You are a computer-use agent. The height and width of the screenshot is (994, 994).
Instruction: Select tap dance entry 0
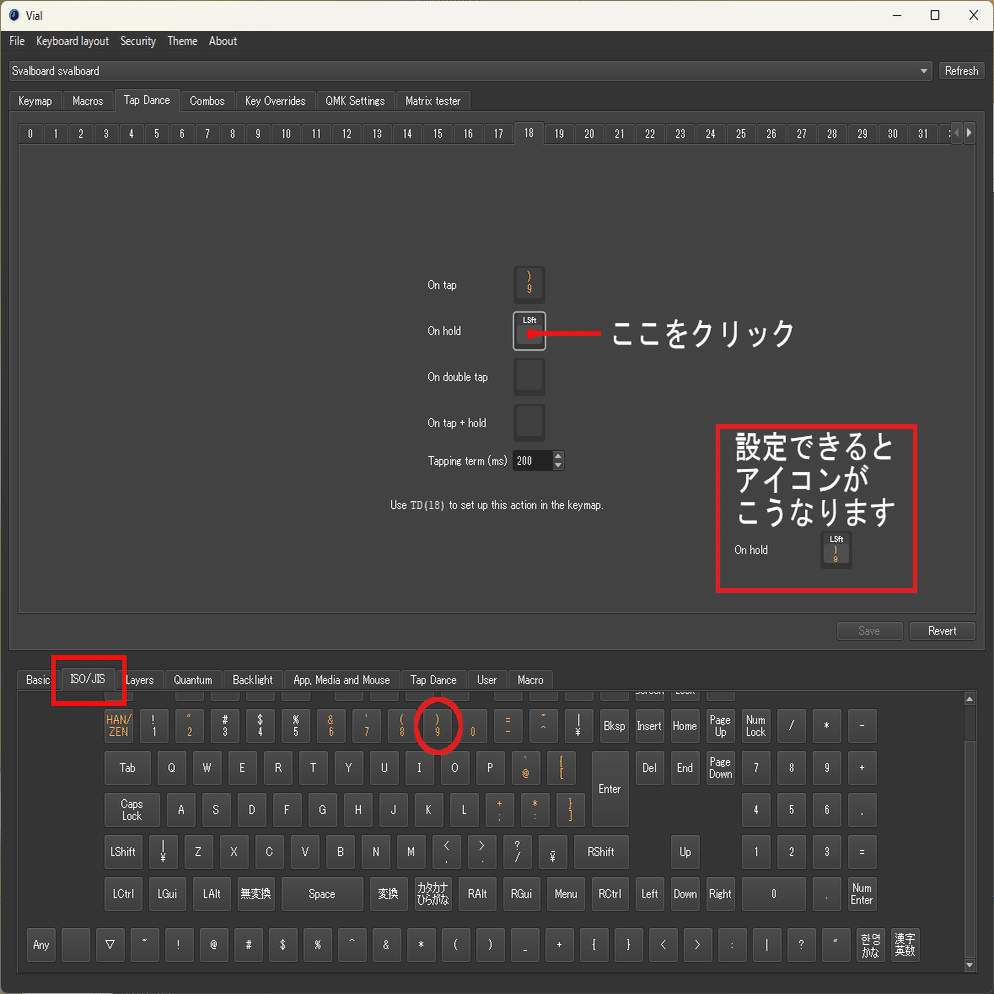point(30,134)
